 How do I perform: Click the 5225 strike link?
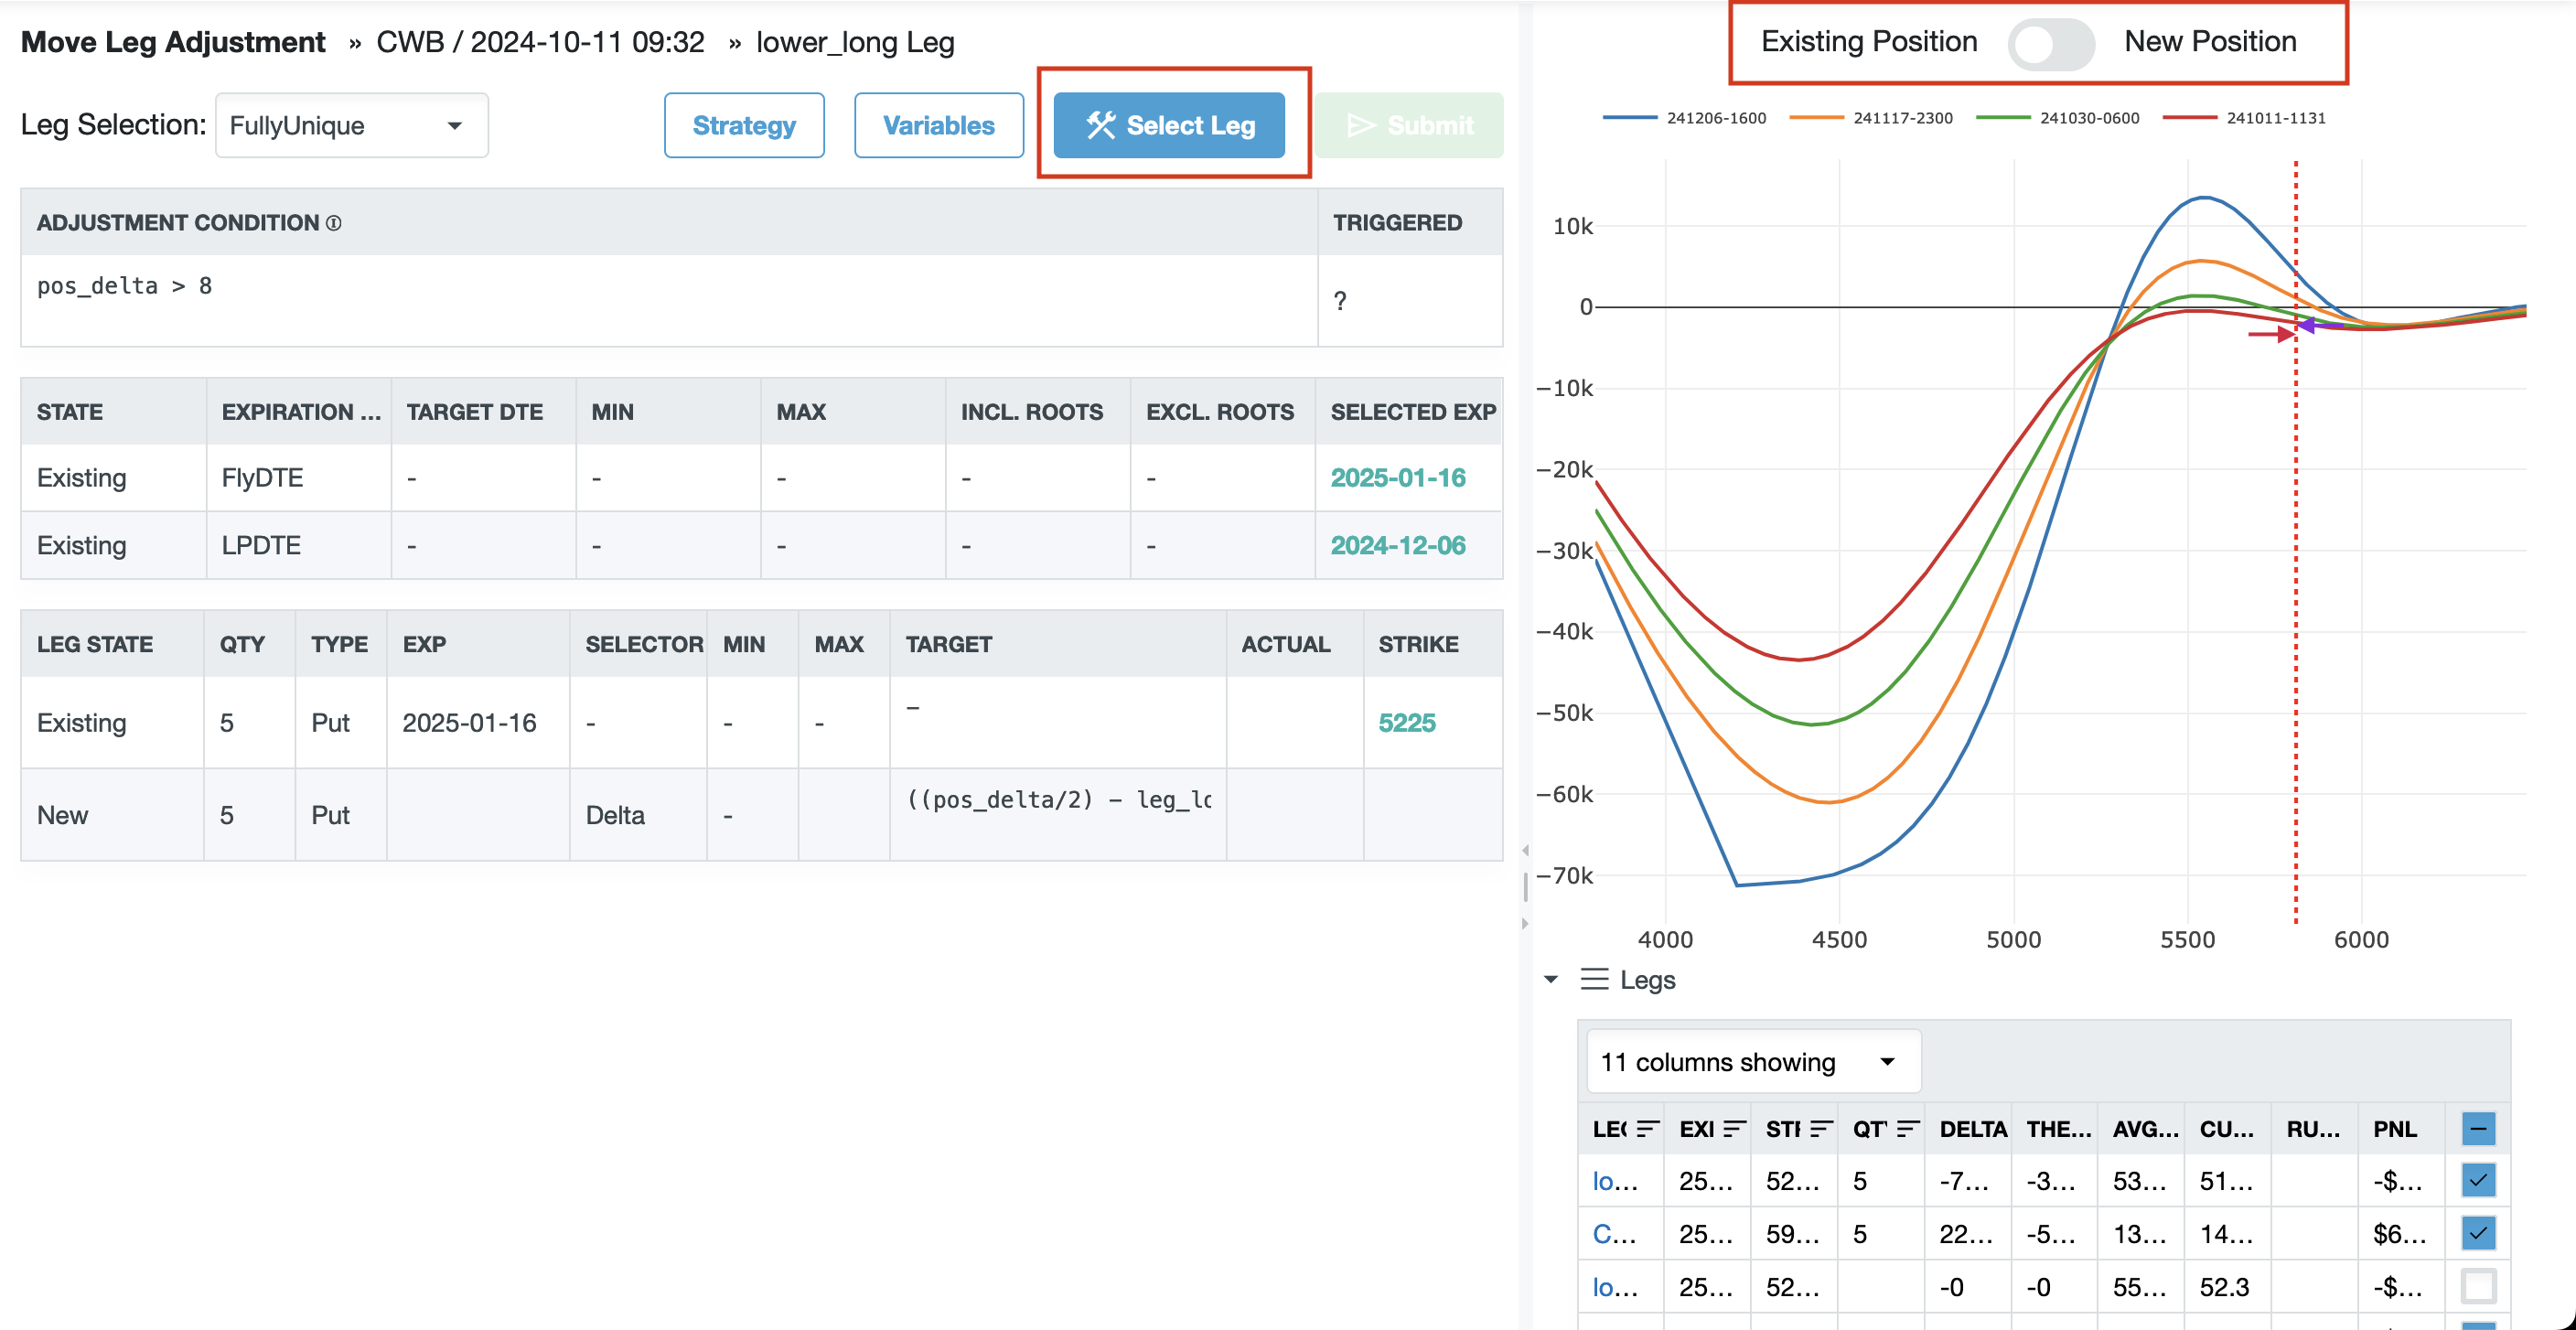1406,723
